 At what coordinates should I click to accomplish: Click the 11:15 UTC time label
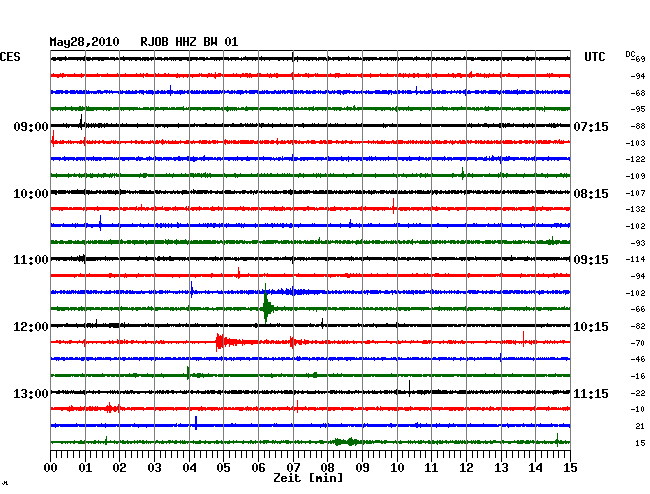[x=591, y=393]
